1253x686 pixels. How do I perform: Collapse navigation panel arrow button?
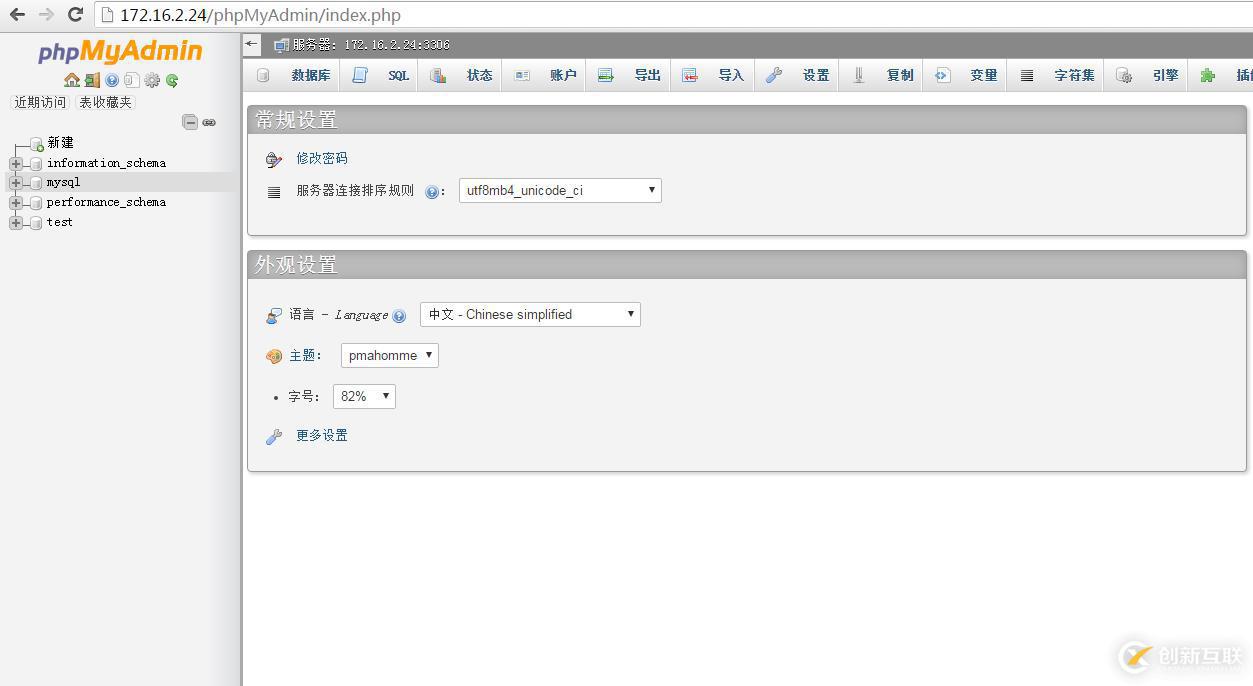pos(252,44)
